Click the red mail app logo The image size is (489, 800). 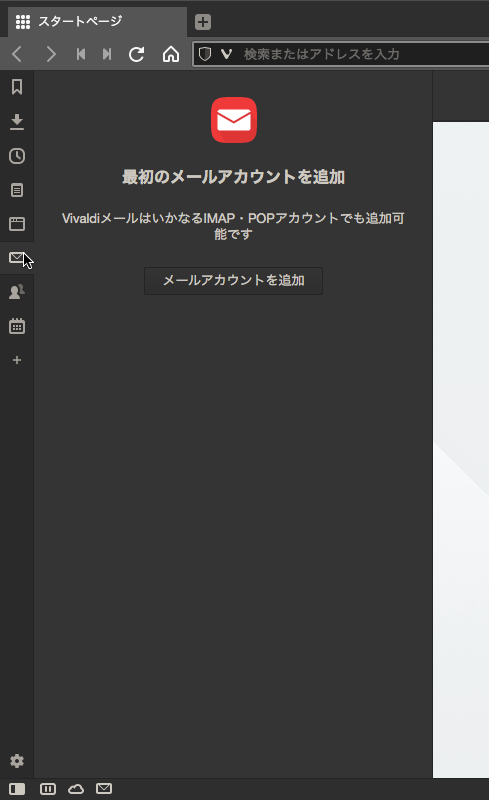point(234,120)
